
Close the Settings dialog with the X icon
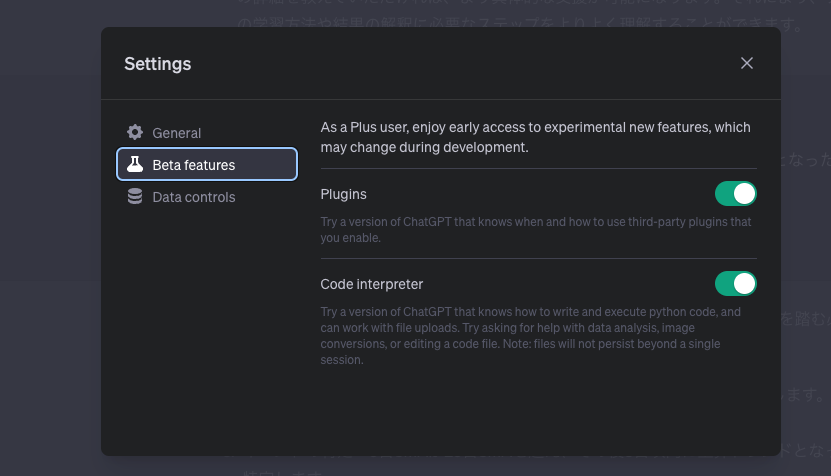(x=747, y=63)
